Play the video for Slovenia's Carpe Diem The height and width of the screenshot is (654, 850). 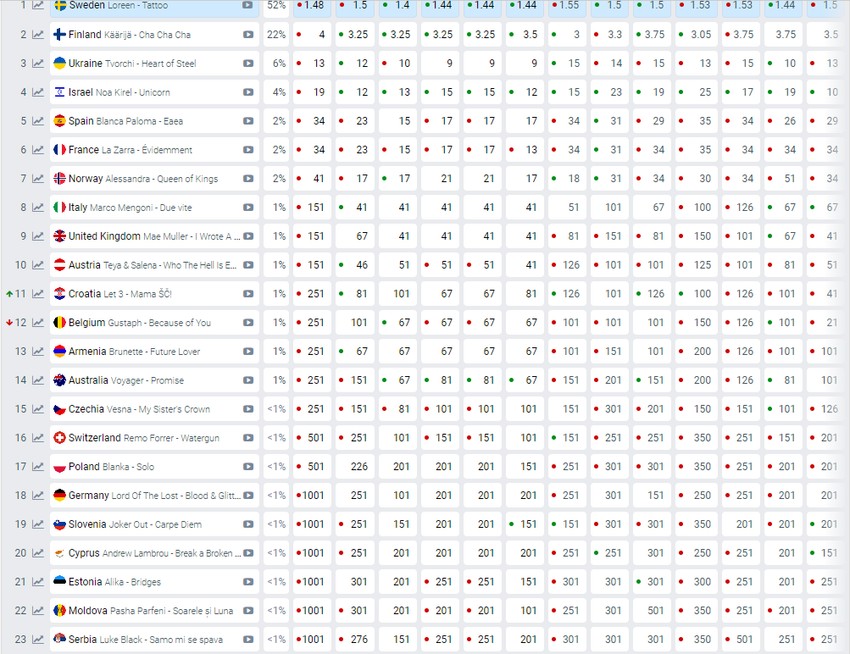[248, 524]
